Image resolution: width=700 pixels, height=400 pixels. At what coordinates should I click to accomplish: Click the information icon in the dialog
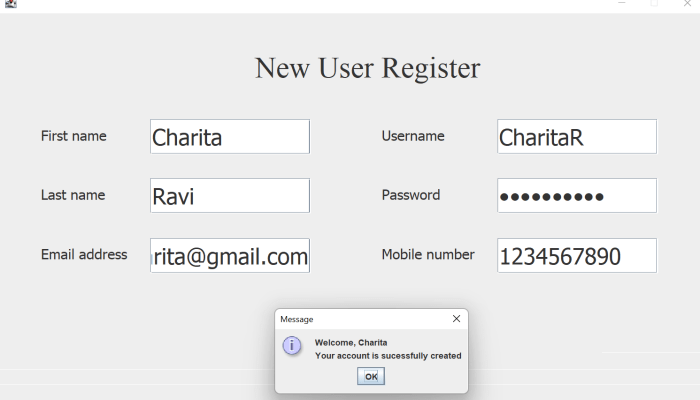(x=292, y=346)
